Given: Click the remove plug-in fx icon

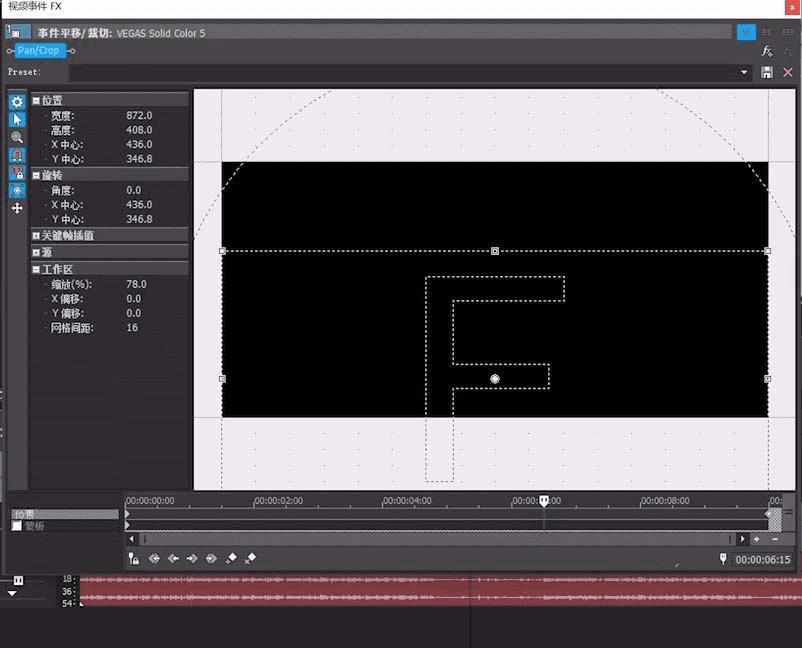Looking at the screenshot, I should (x=788, y=51).
